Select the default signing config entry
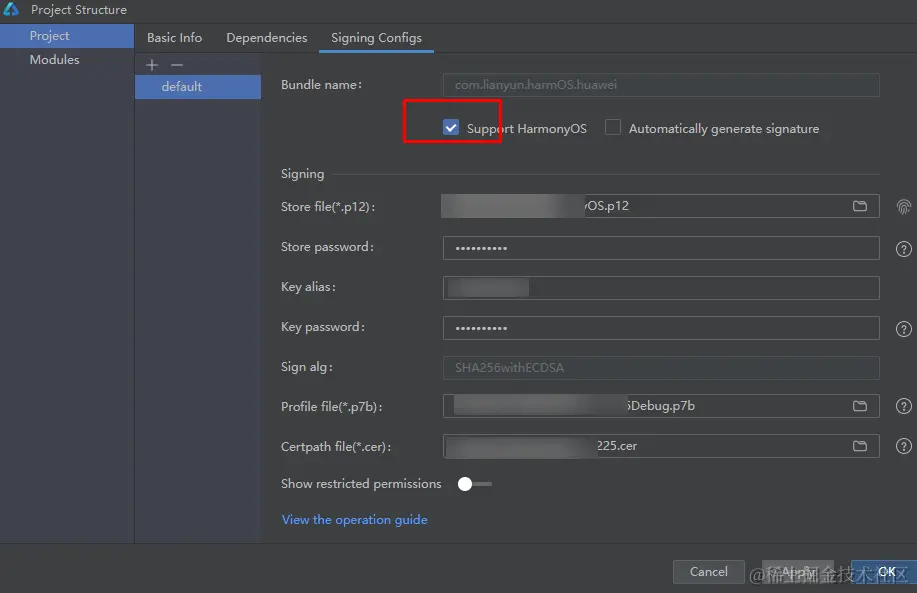Screen dimensions: 917x593 [x=198, y=87]
